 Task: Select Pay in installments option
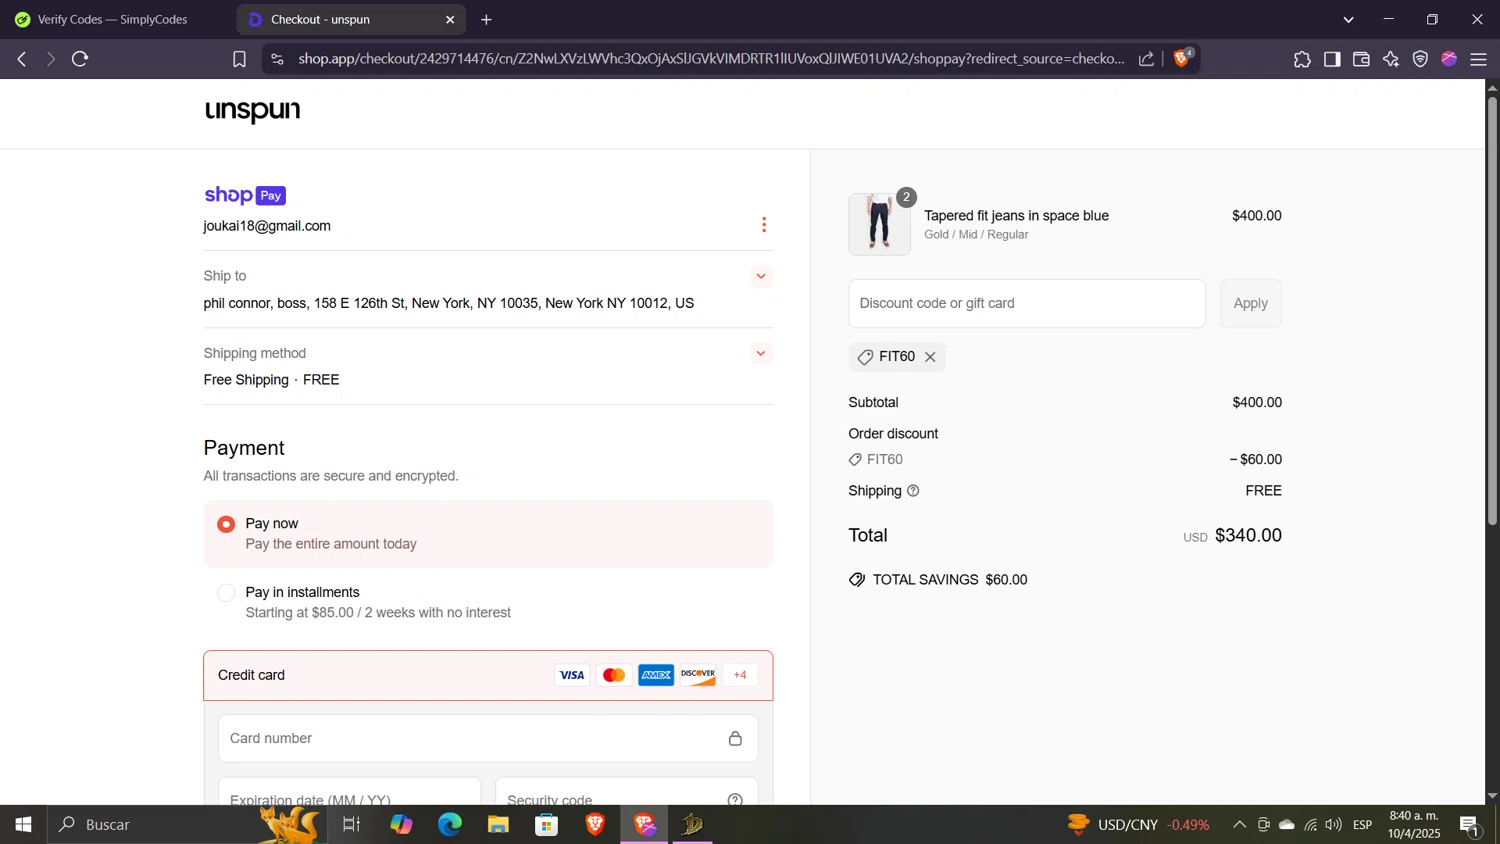click(226, 593)
